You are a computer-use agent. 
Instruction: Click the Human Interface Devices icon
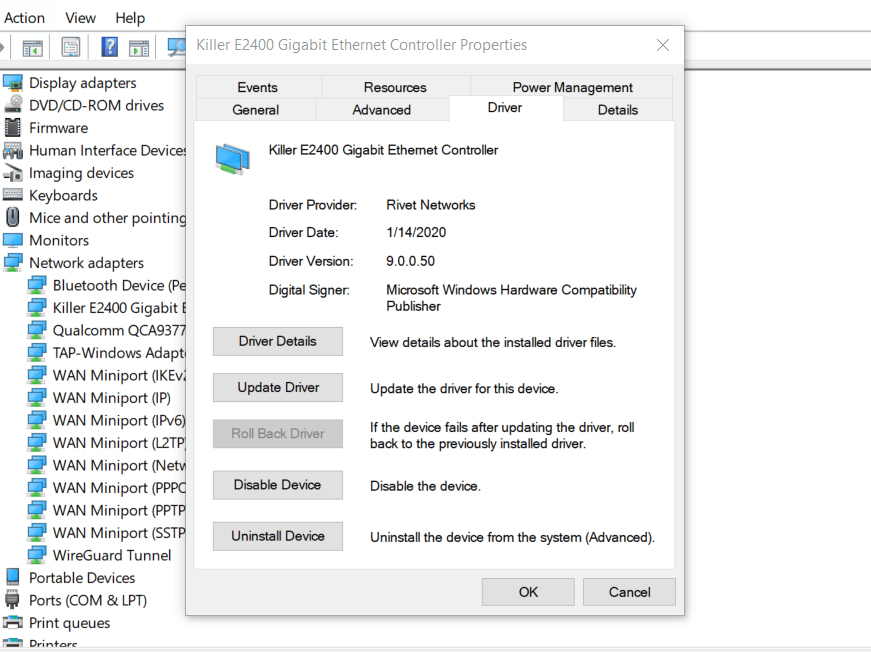13,151
